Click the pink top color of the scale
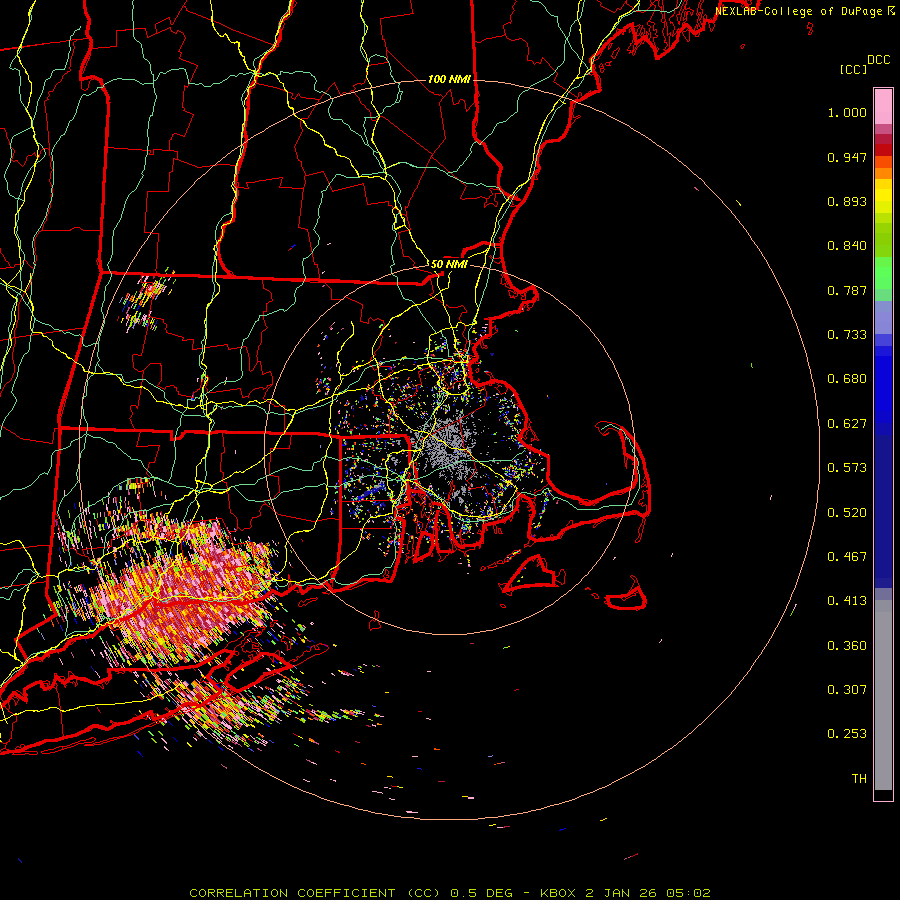The image size is (900, 900). point(883,106)
